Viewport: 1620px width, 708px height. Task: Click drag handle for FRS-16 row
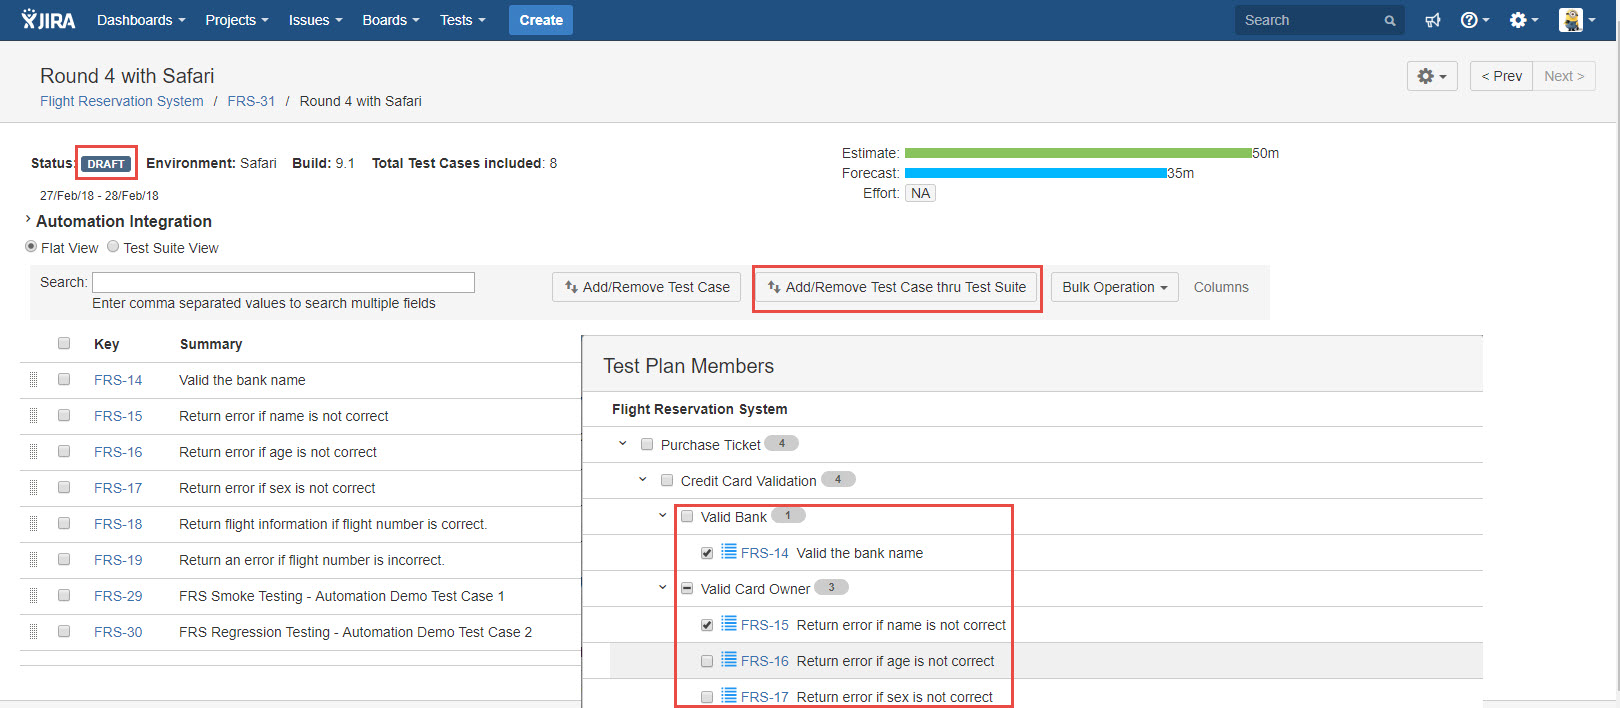pos(33,452)
